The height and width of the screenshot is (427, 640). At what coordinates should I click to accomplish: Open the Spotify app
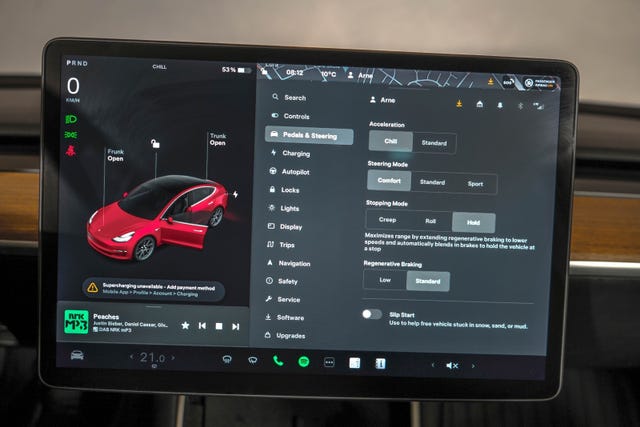click(x=304, y=362)
